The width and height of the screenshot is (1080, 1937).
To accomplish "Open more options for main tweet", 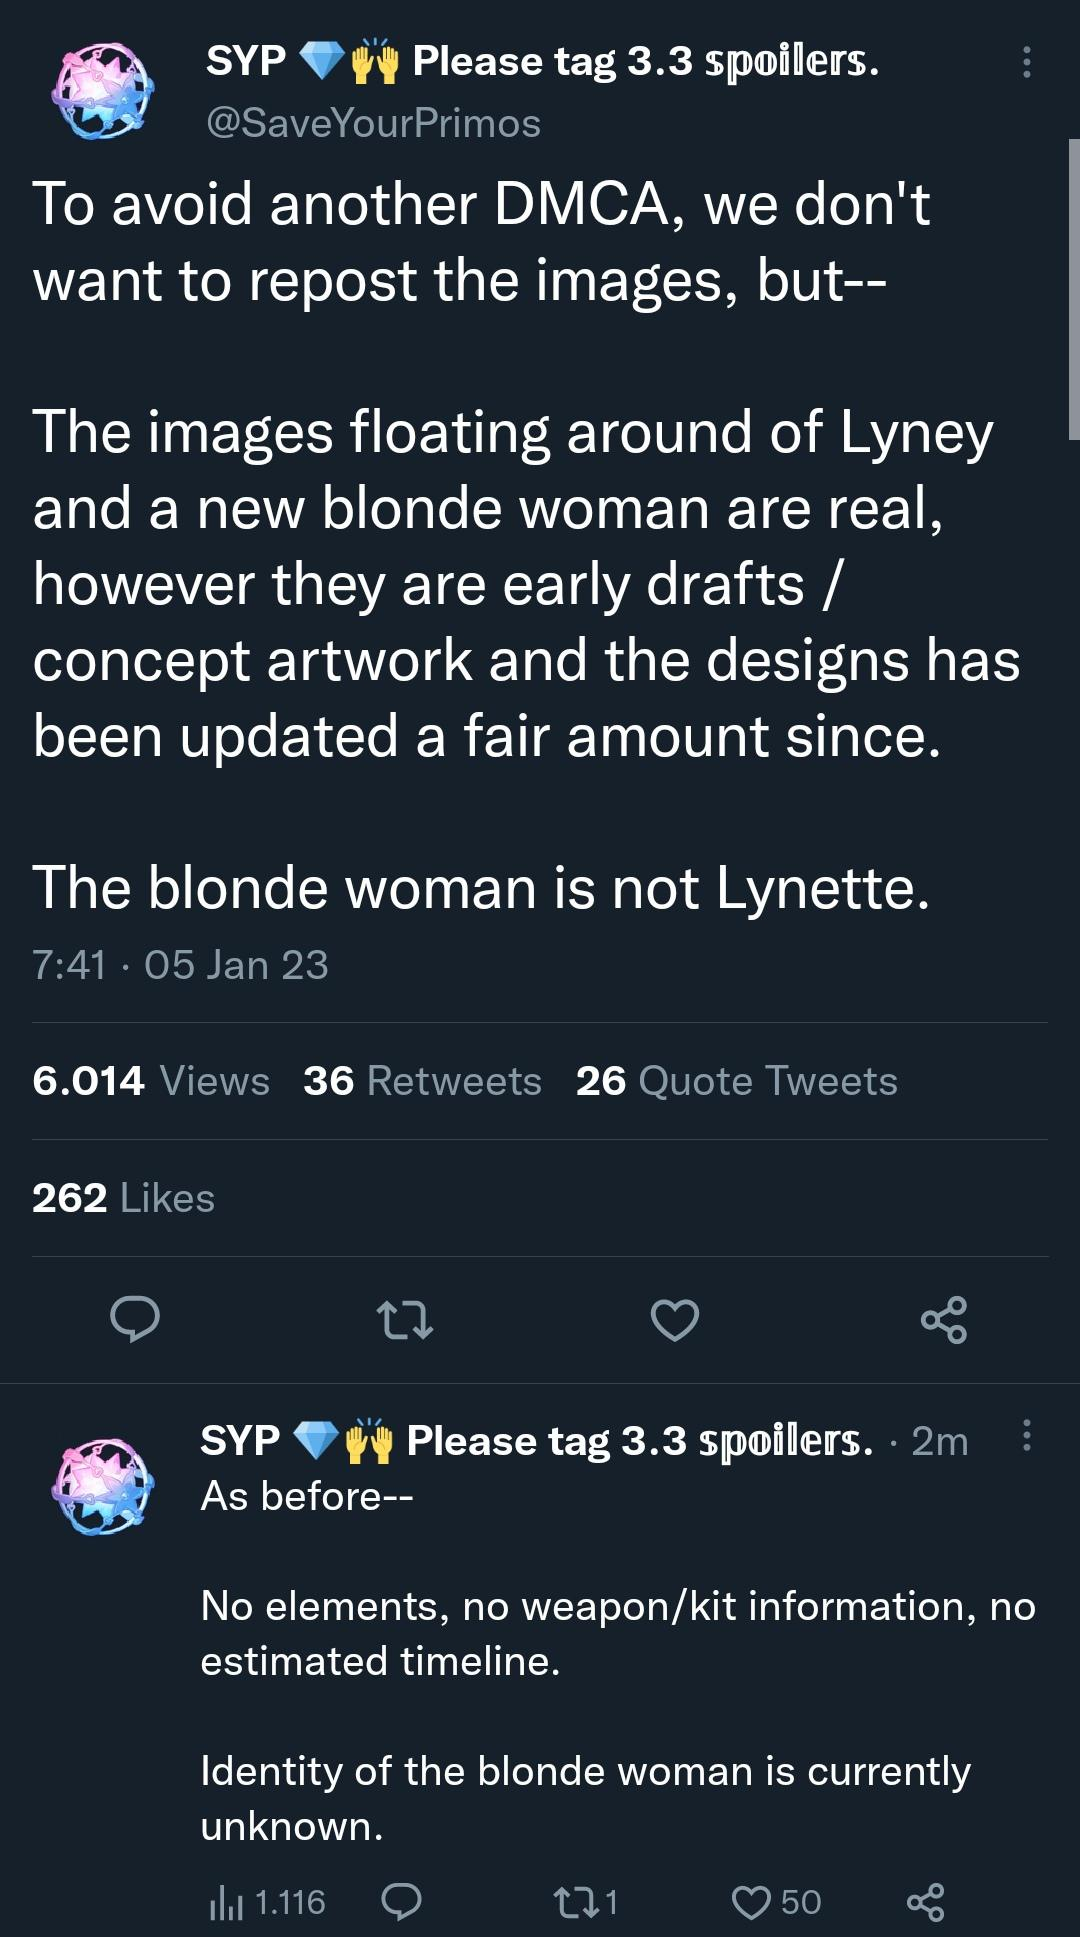I will click(1026, 62).
